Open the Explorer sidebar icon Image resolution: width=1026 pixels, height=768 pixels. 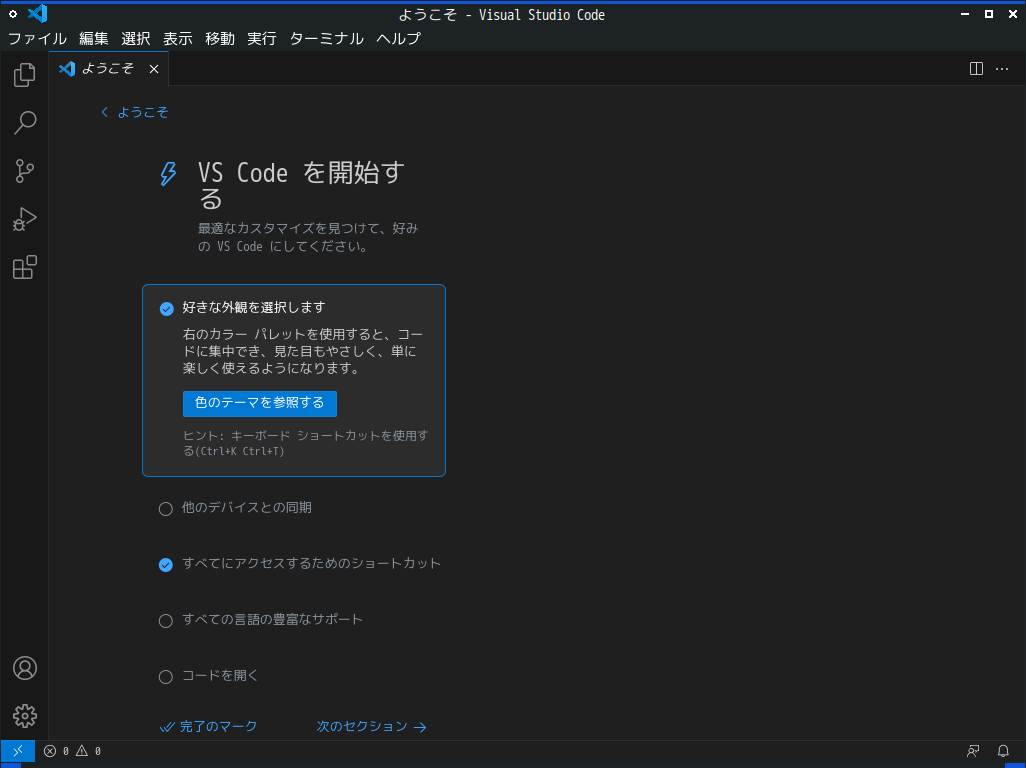[x=24, y=75]
